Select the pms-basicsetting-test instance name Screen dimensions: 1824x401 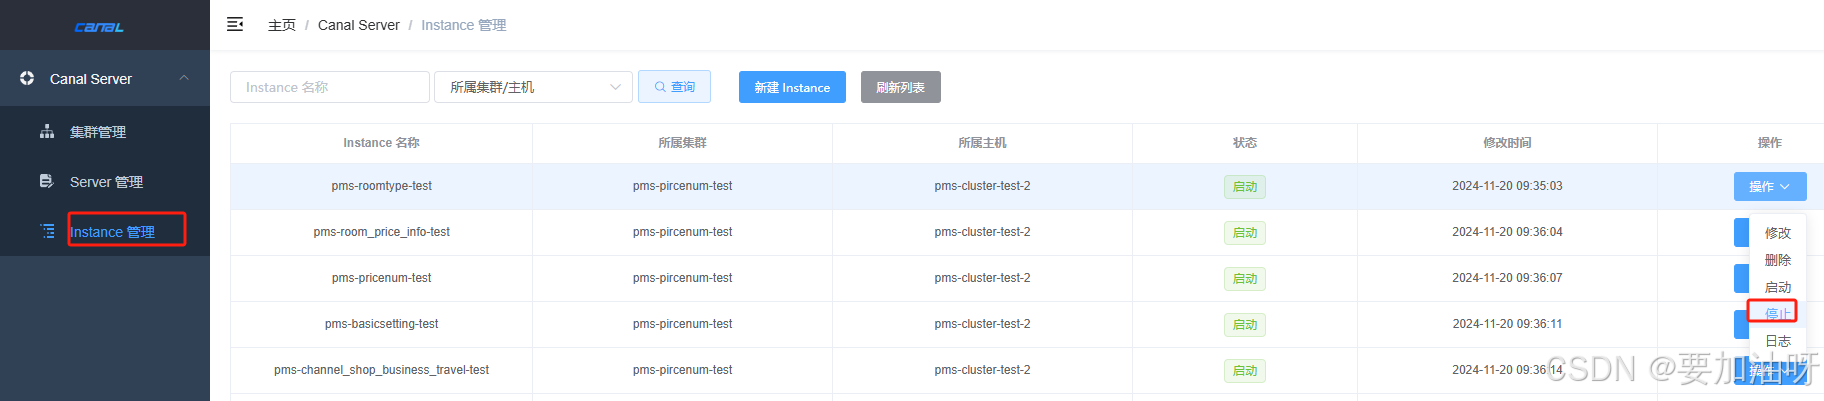(382, 324)
